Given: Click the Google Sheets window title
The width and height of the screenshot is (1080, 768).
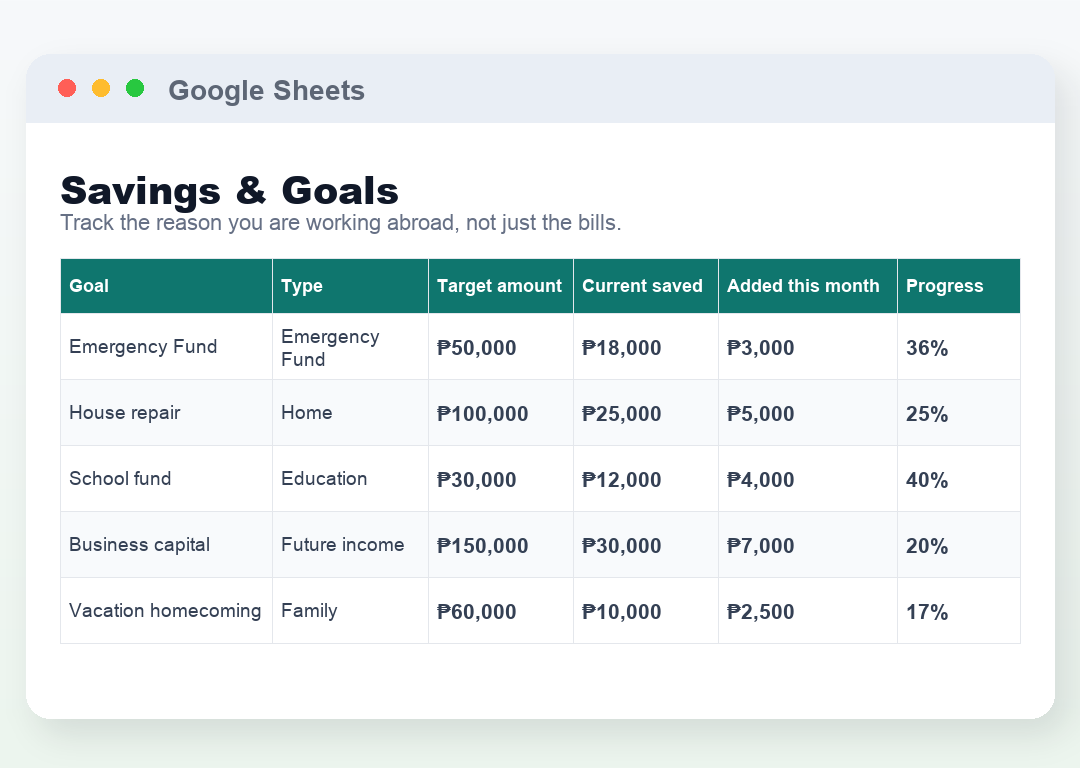Looking at the screenshot, I should tap(267, 90).
